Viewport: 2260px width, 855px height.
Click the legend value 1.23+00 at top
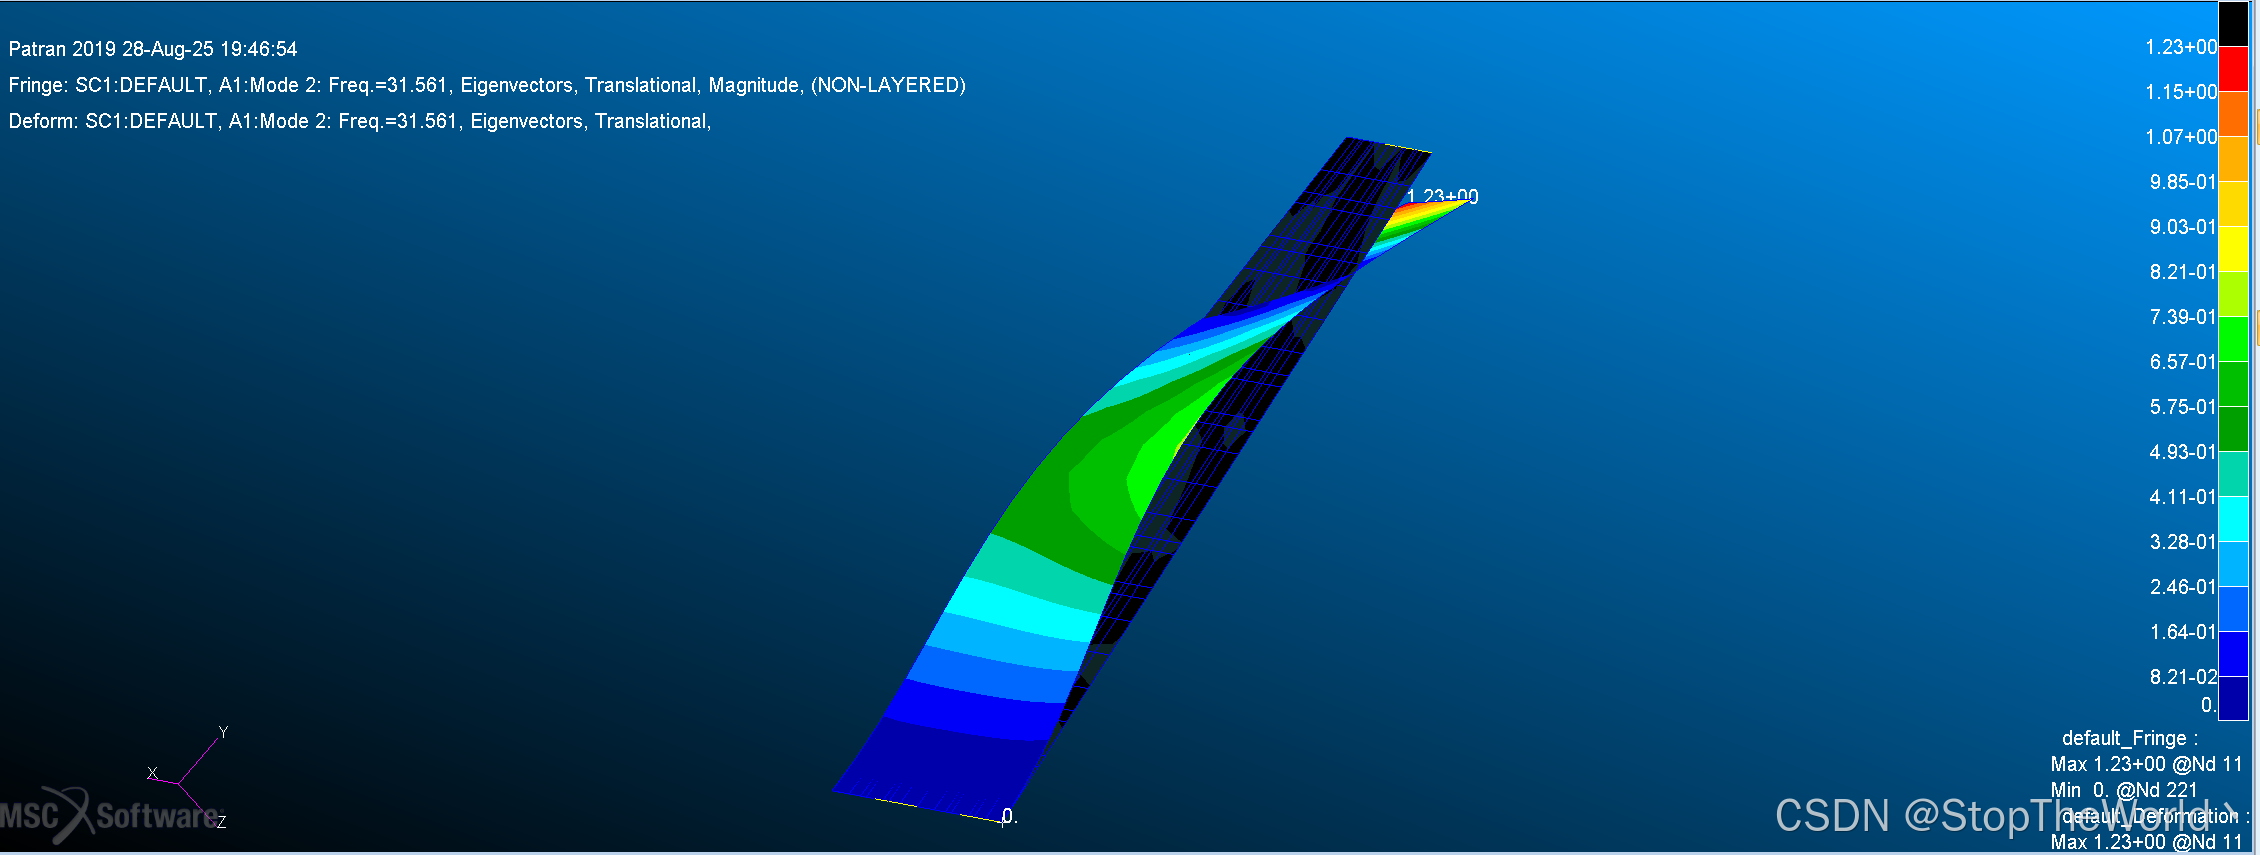2181,47
